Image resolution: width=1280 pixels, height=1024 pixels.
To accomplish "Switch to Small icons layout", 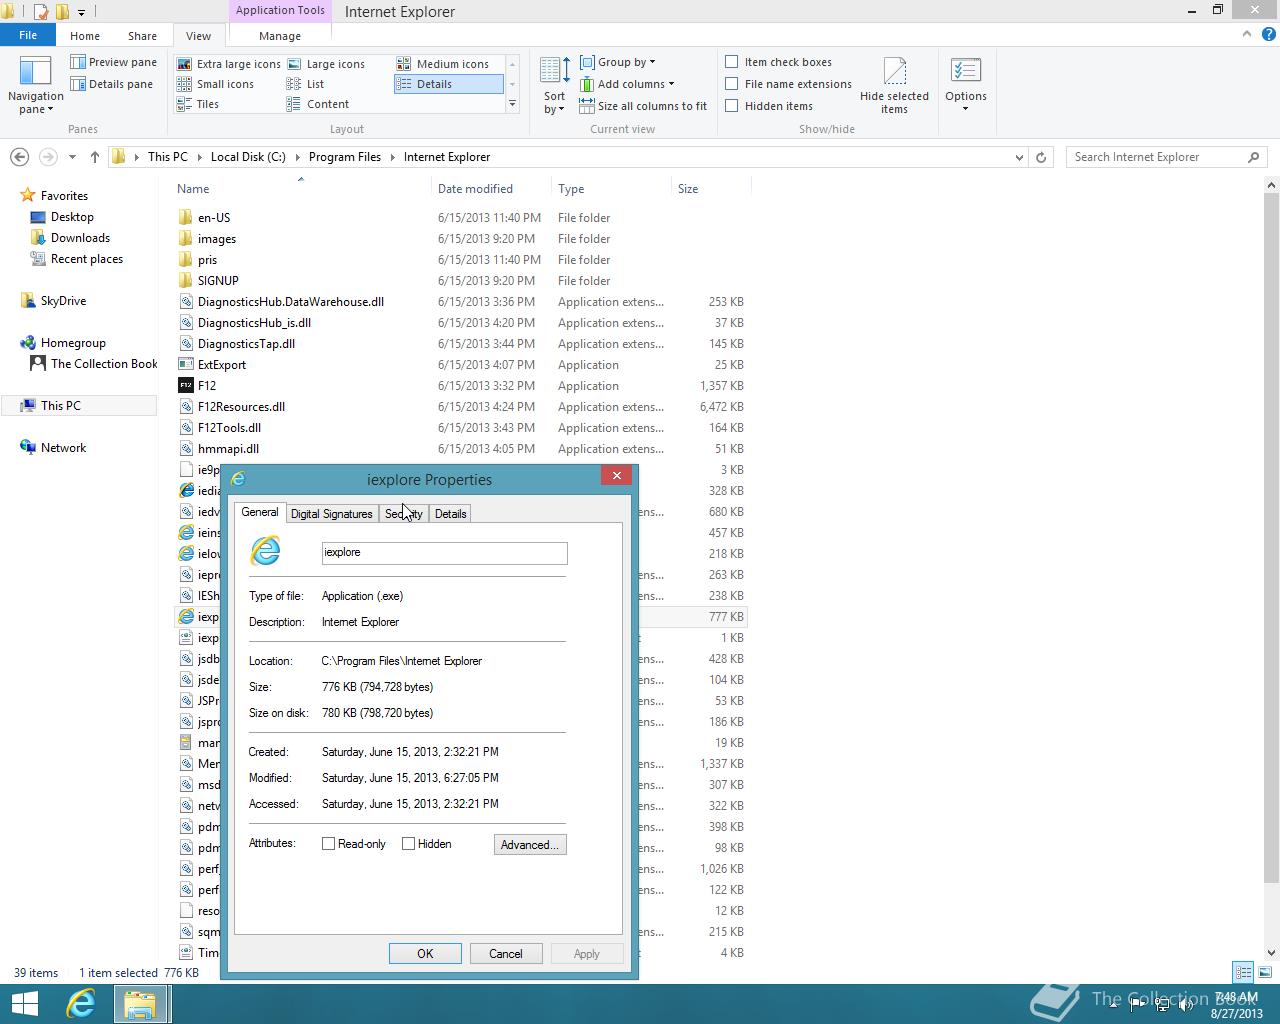I will point(216,84).
